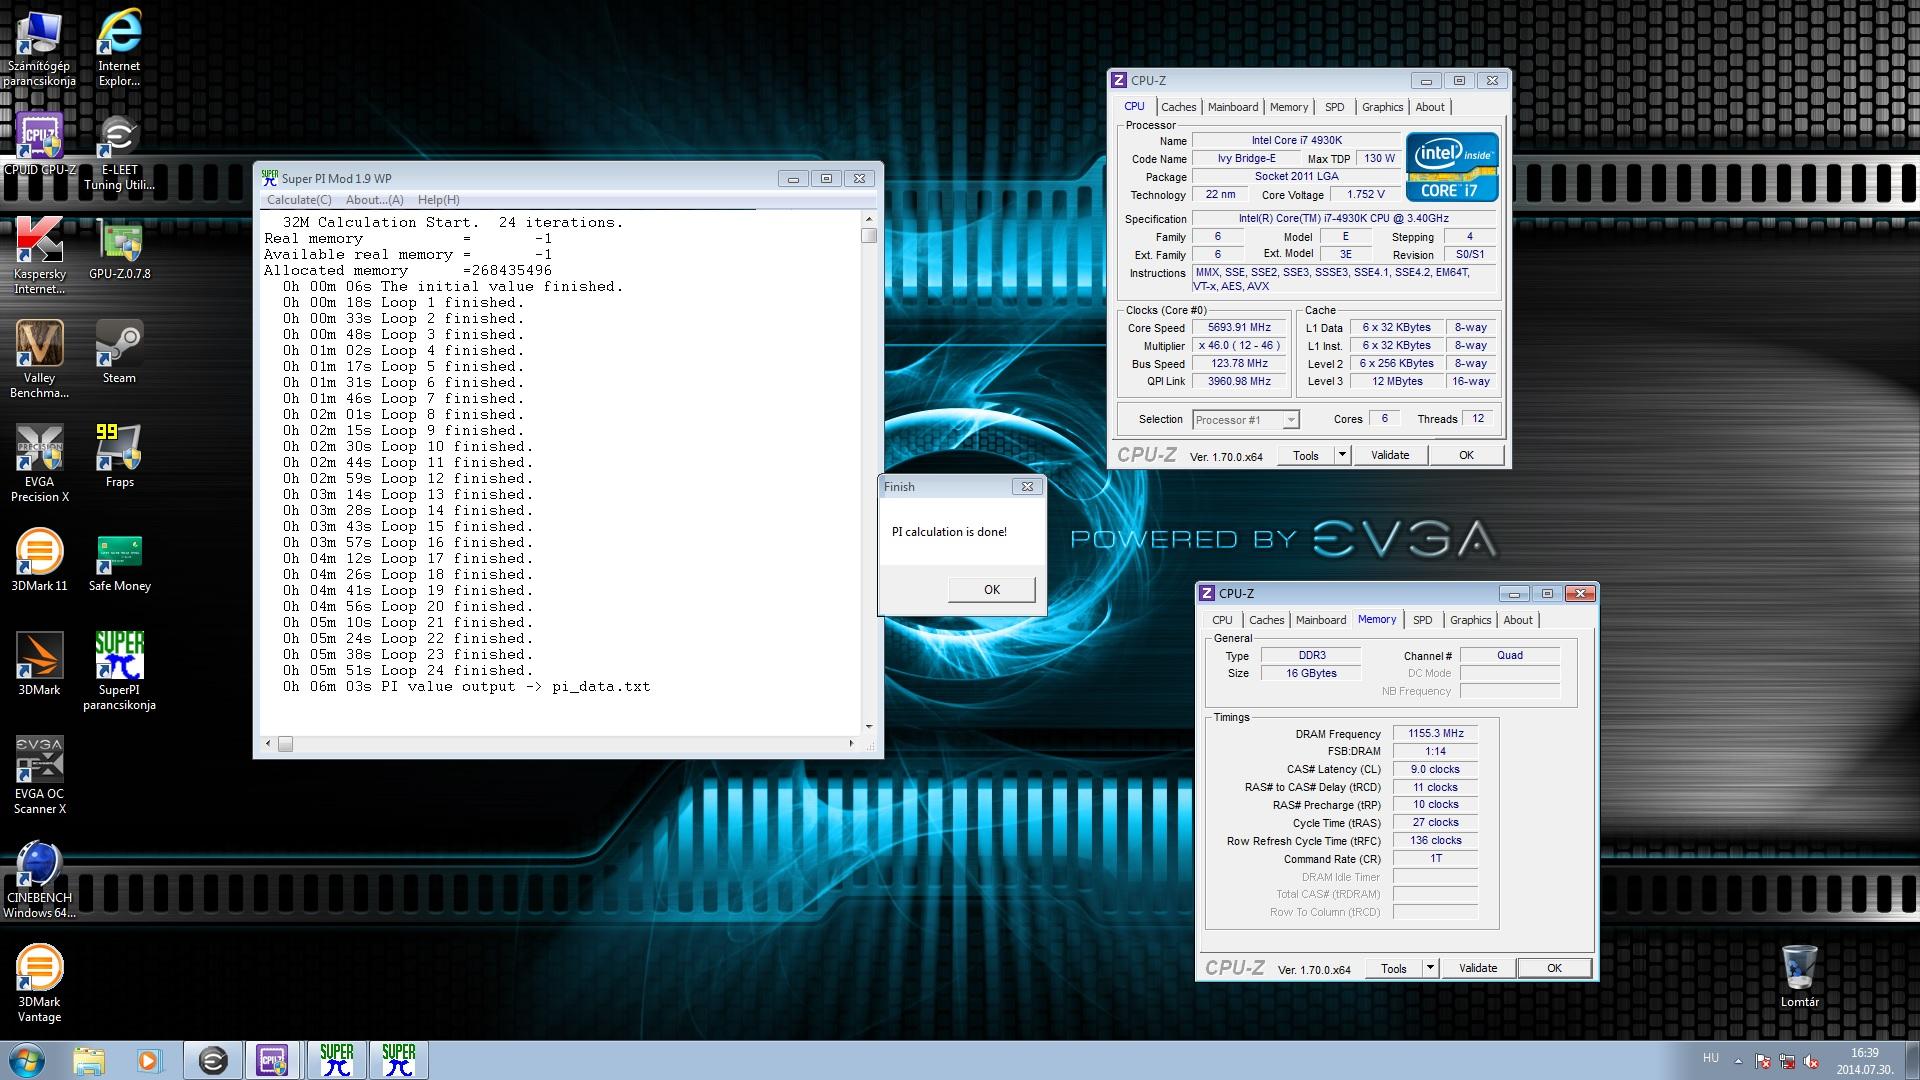Viewport: 1920px width, 1080px height.
Task: Click Super PI scroll down arrow
Action: (x=869, y=727)
